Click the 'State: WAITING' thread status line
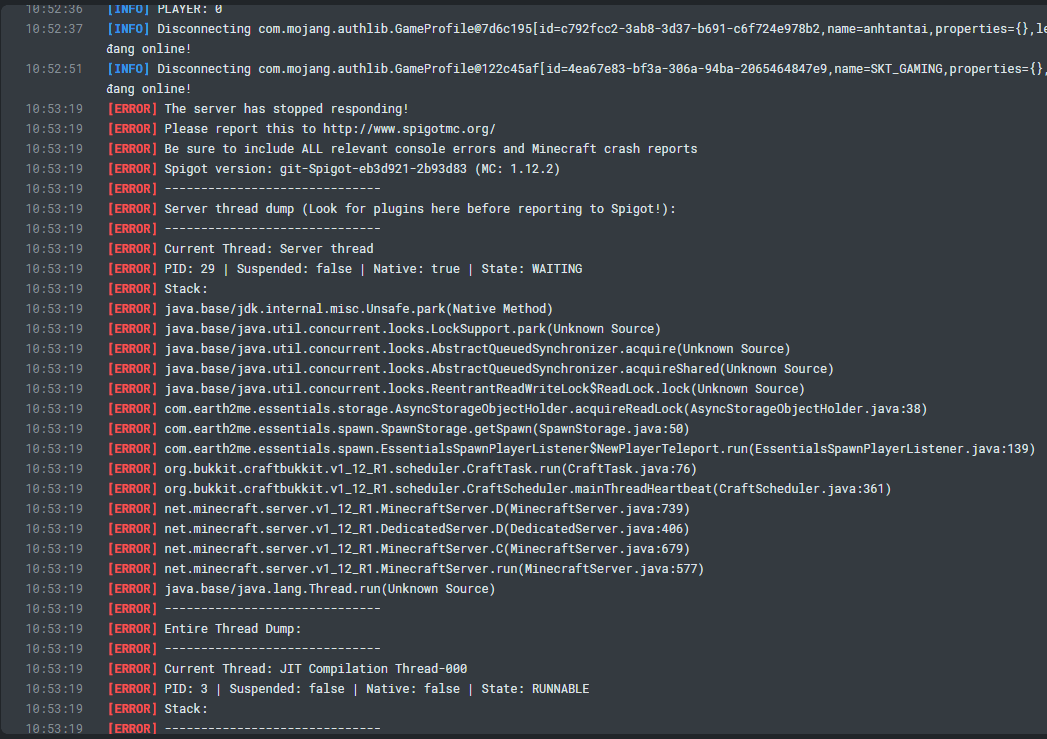Viewport: 1047px width, 739px height. (373, 269)
